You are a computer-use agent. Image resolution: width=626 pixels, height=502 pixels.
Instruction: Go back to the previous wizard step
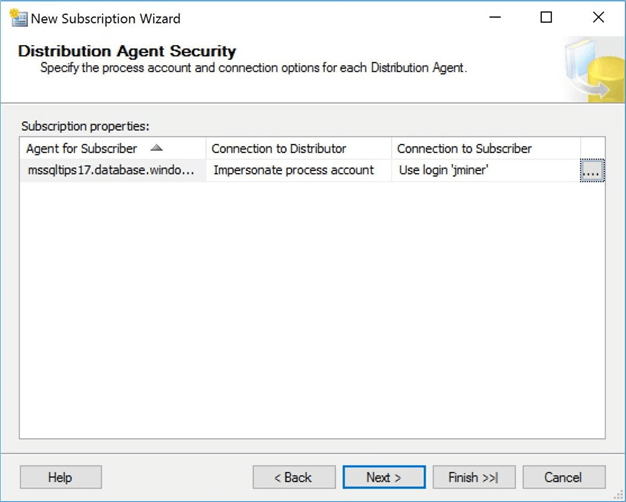293,477
